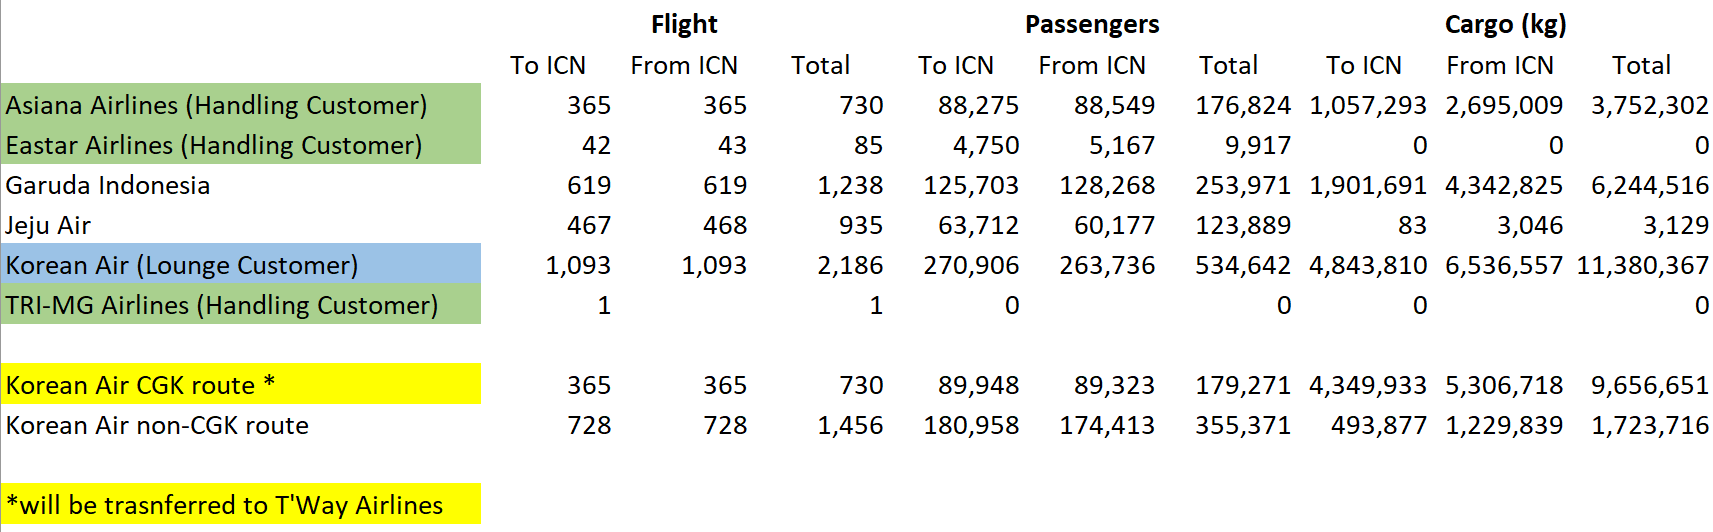The height and width of the screenshot is (532, 1713).
Task: Select the Asiana Airlines row label cell
Action: pyautogui.click(x=216, y=105)
